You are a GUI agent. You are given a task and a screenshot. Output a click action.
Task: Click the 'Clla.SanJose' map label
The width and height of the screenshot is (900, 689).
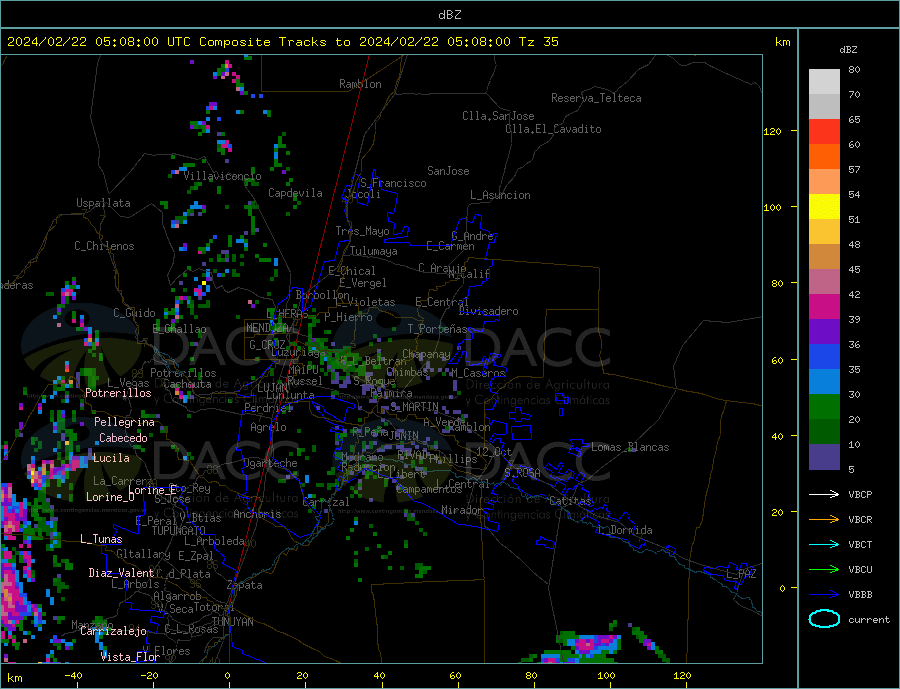[x=498, y=116]
